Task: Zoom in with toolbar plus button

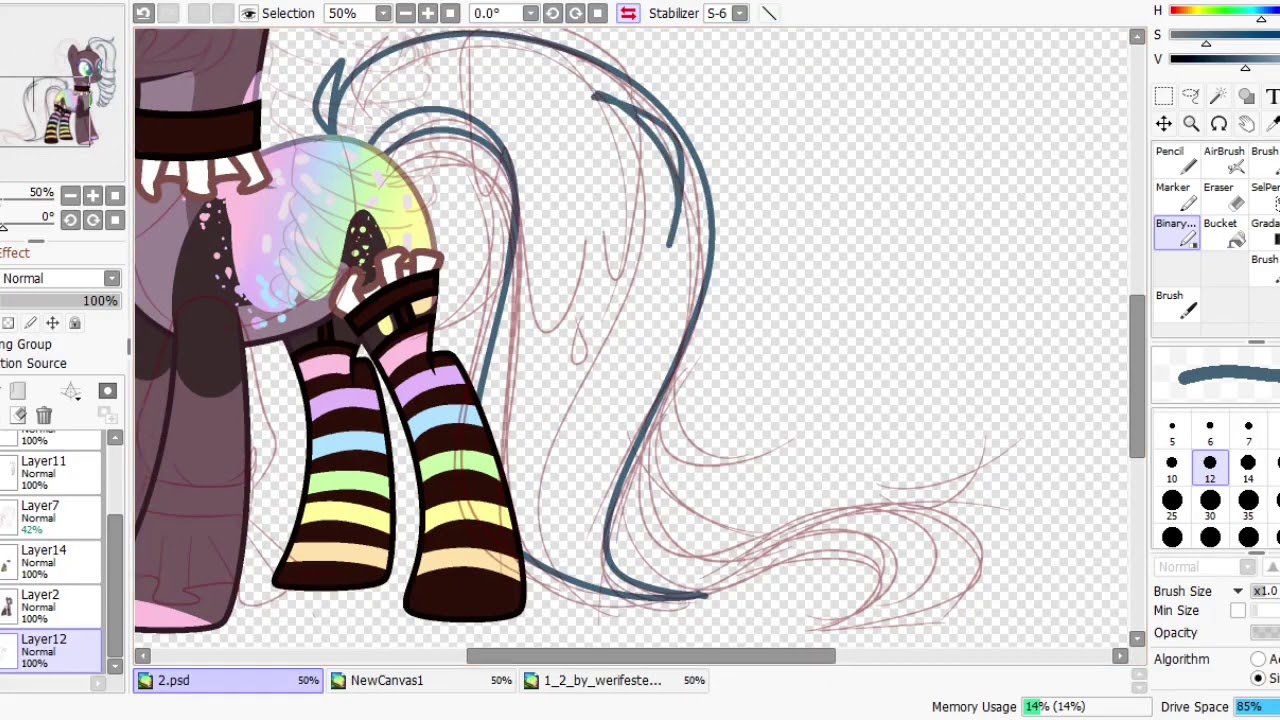Action: click(427, 13)
